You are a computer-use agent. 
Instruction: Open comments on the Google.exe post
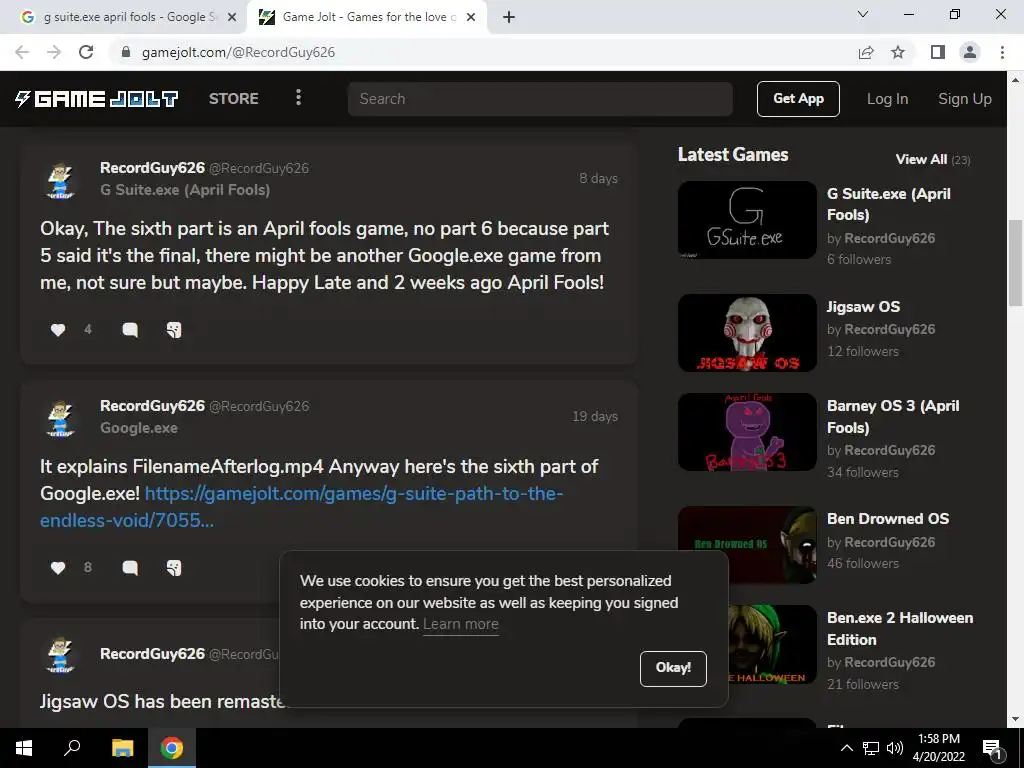click(x=130, y=568)
